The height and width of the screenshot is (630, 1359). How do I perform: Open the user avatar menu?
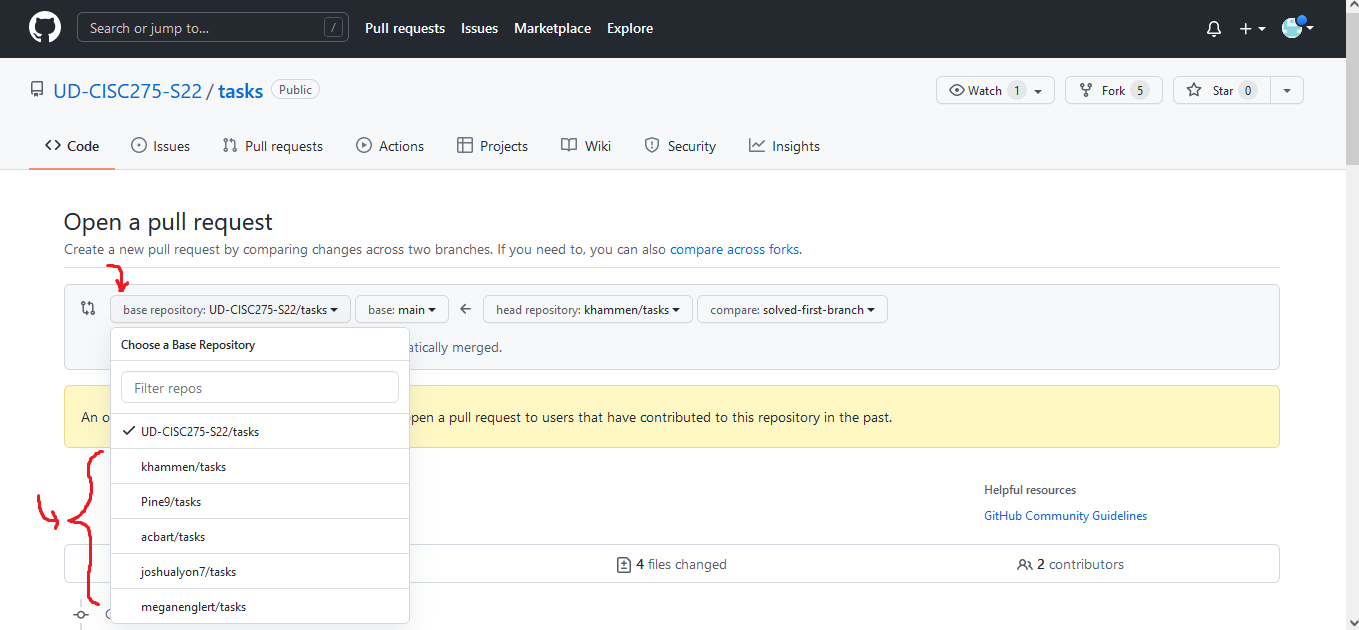tap(1297, 28)
